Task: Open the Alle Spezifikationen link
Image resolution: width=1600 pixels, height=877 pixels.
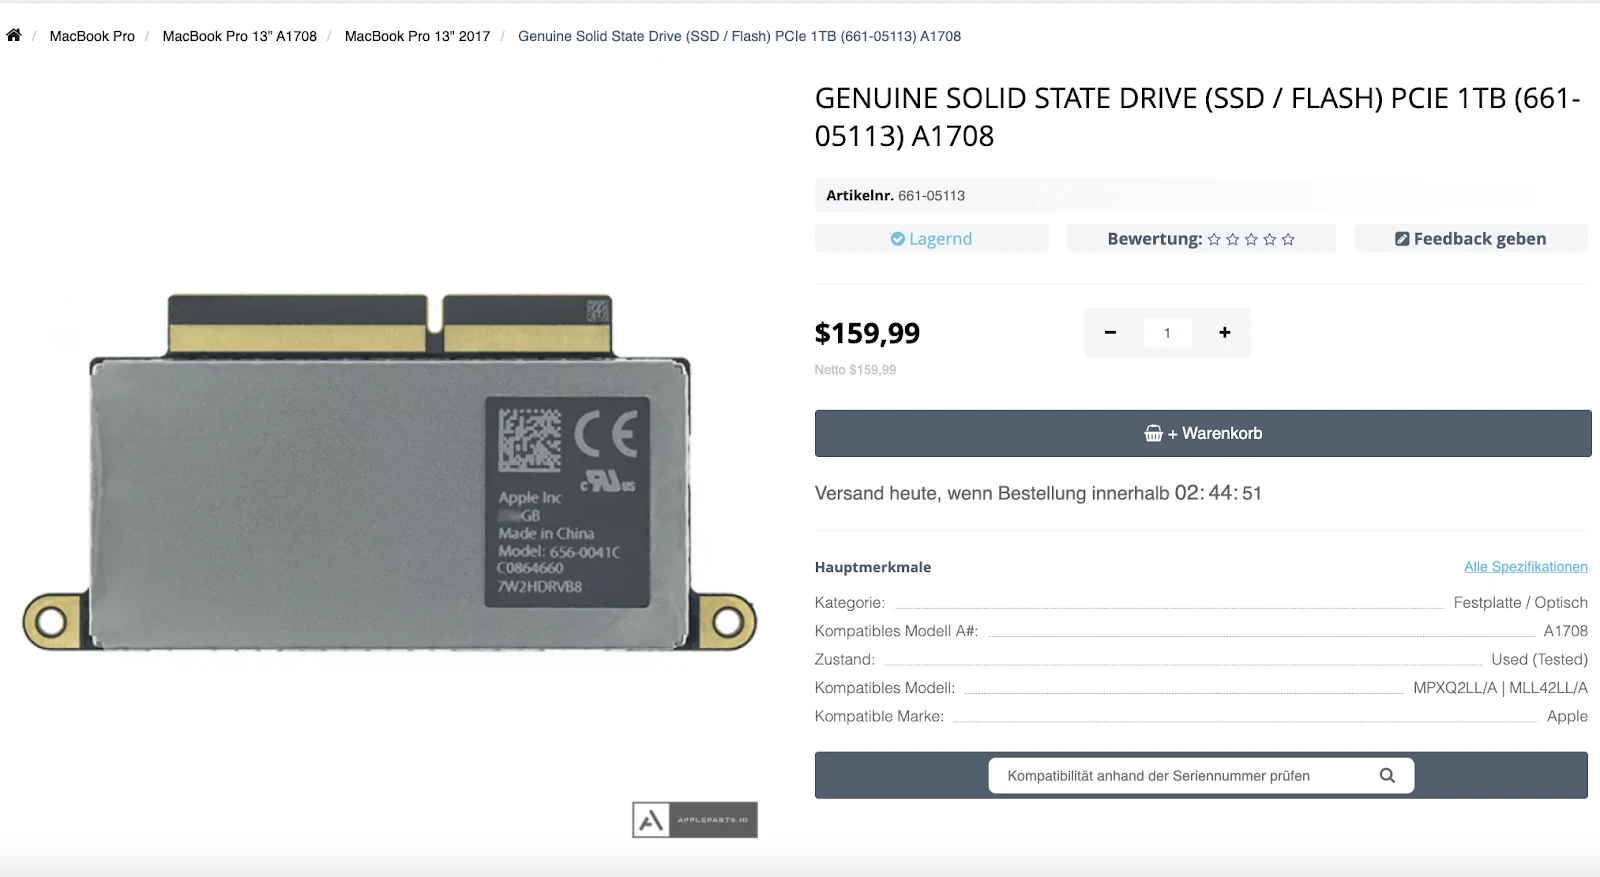Action: (1526, 567)
